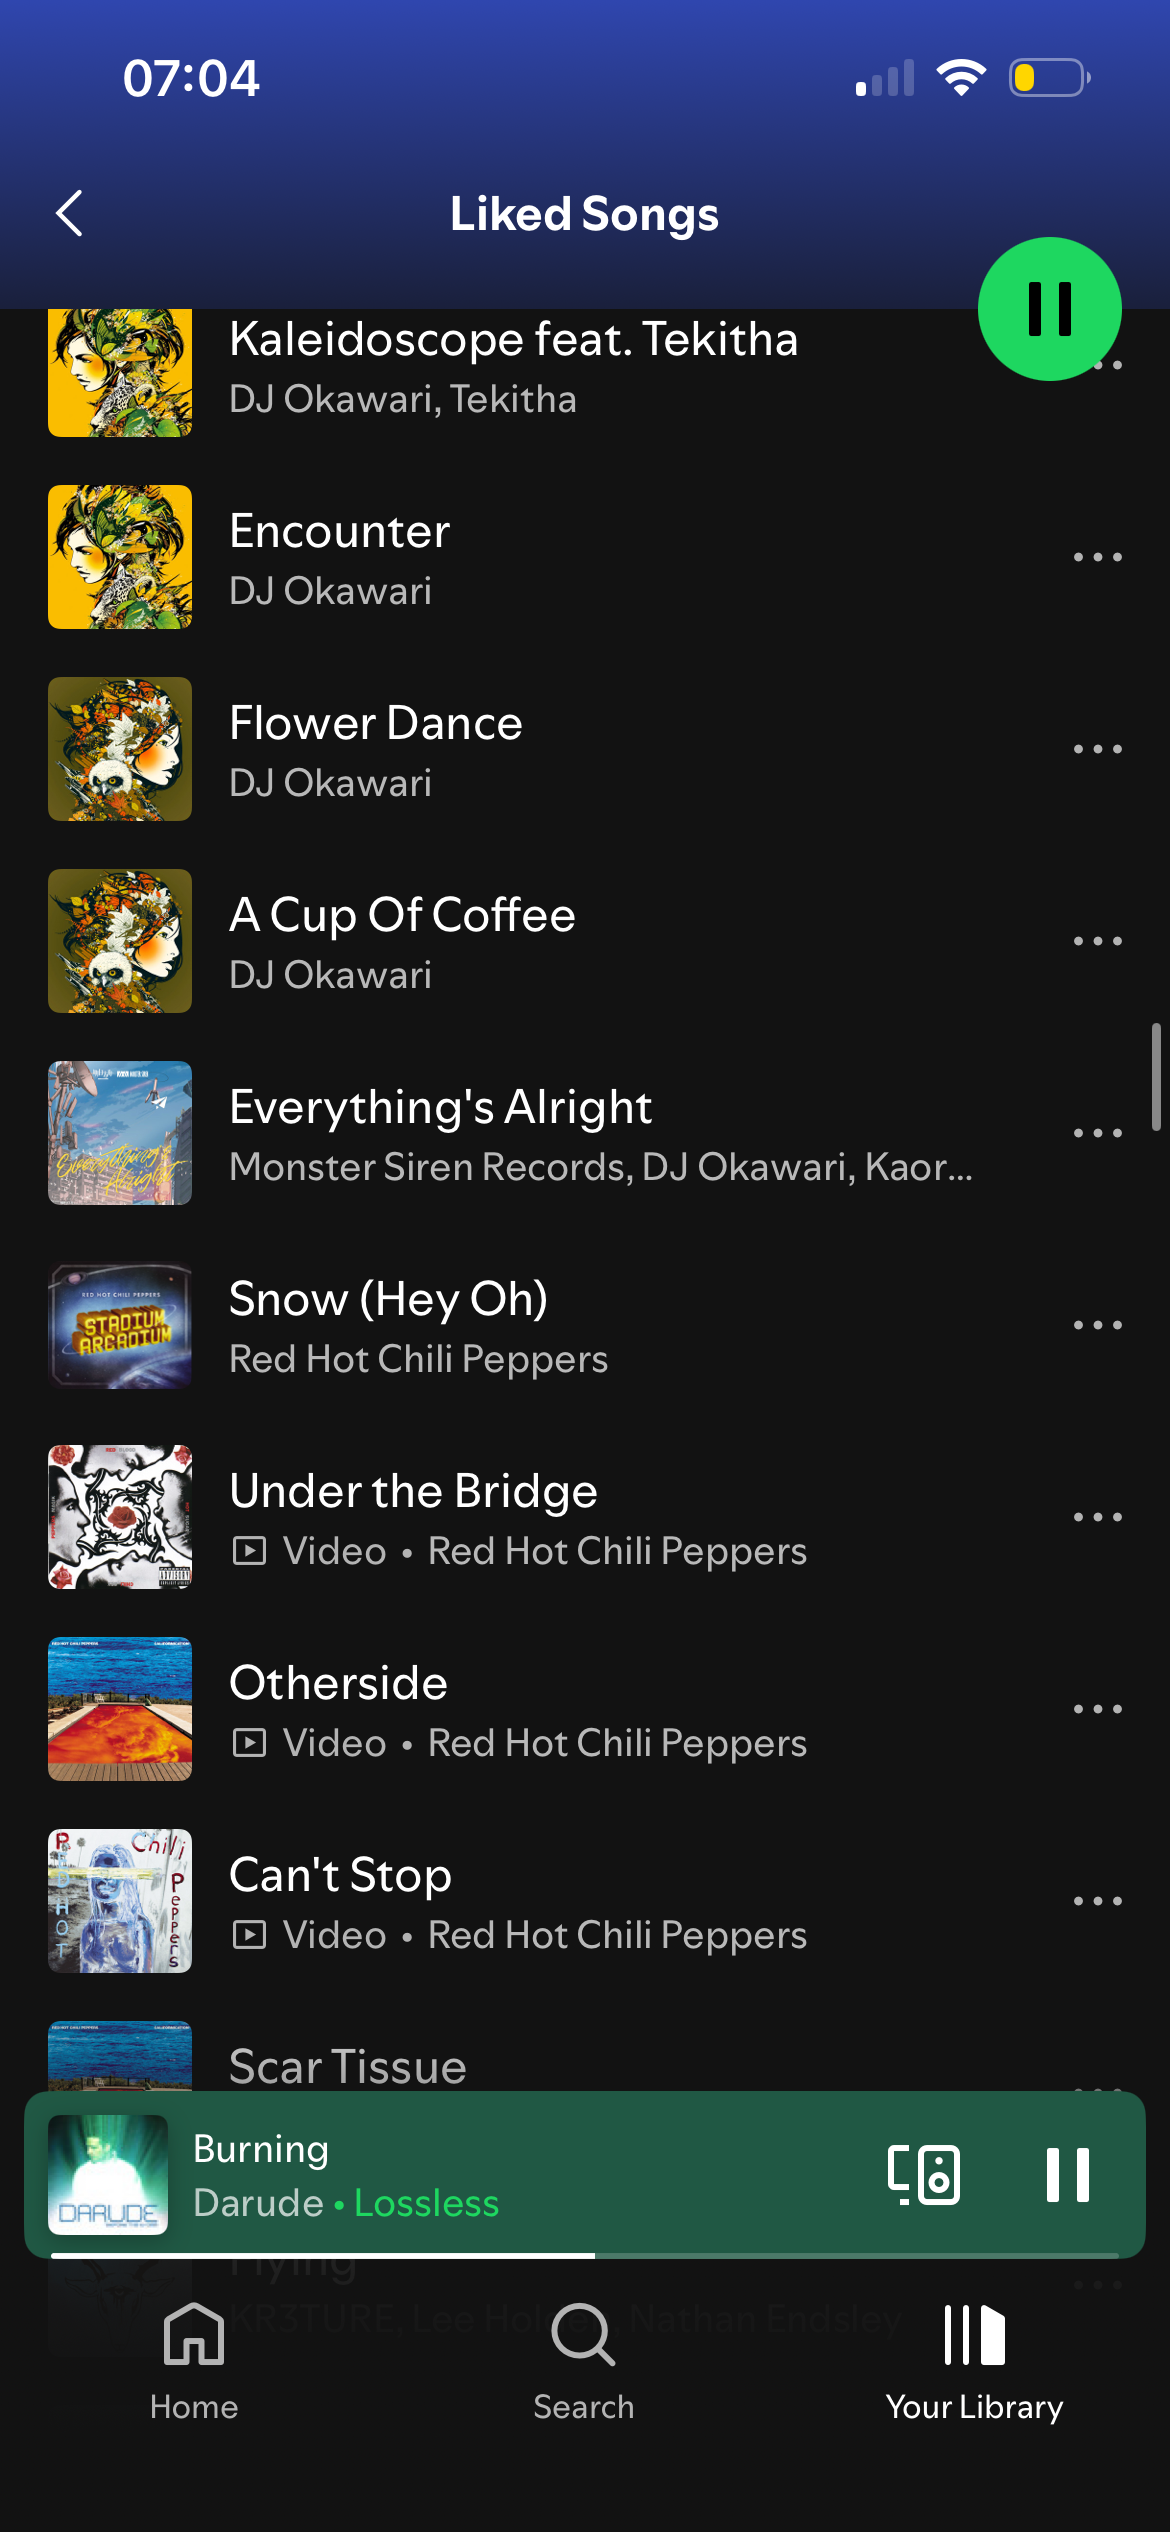The width and height of the screenshot is (1170, 2532).
Task: Tap the Stadium Arcadium album cover
Action: pos(120,1325)
